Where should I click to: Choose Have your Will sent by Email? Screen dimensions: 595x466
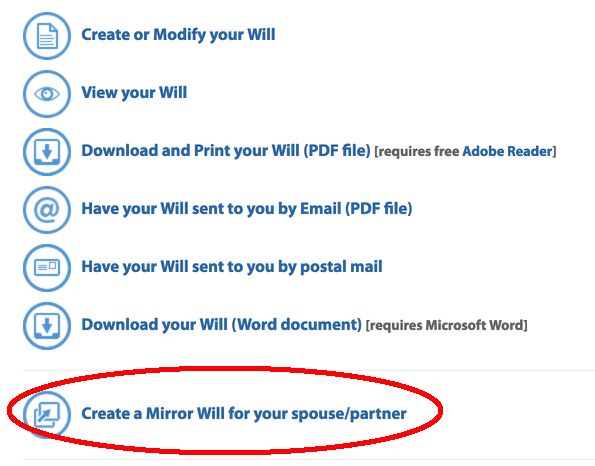pyautogui.click(x=247, y=209)
